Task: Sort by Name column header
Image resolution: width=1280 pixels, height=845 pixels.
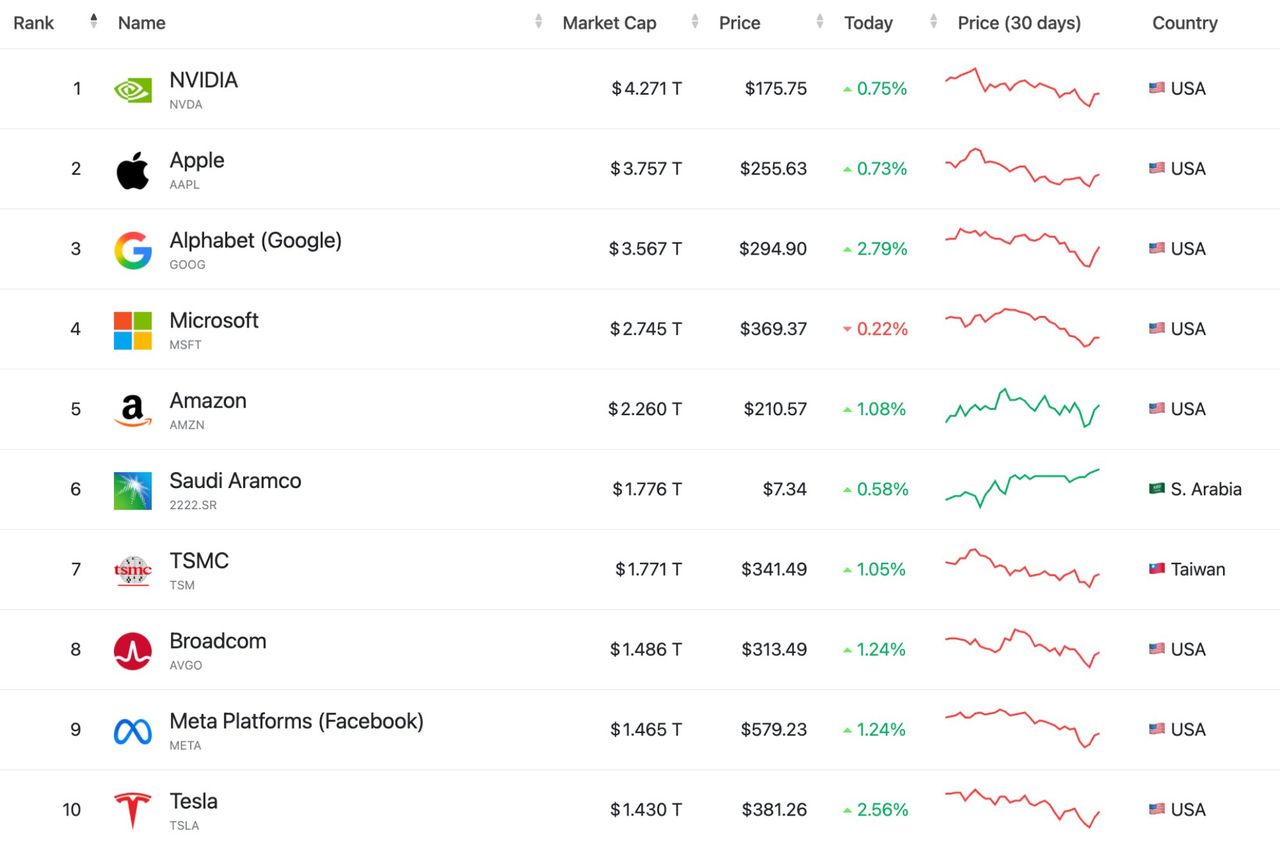Action: [142, 23]
